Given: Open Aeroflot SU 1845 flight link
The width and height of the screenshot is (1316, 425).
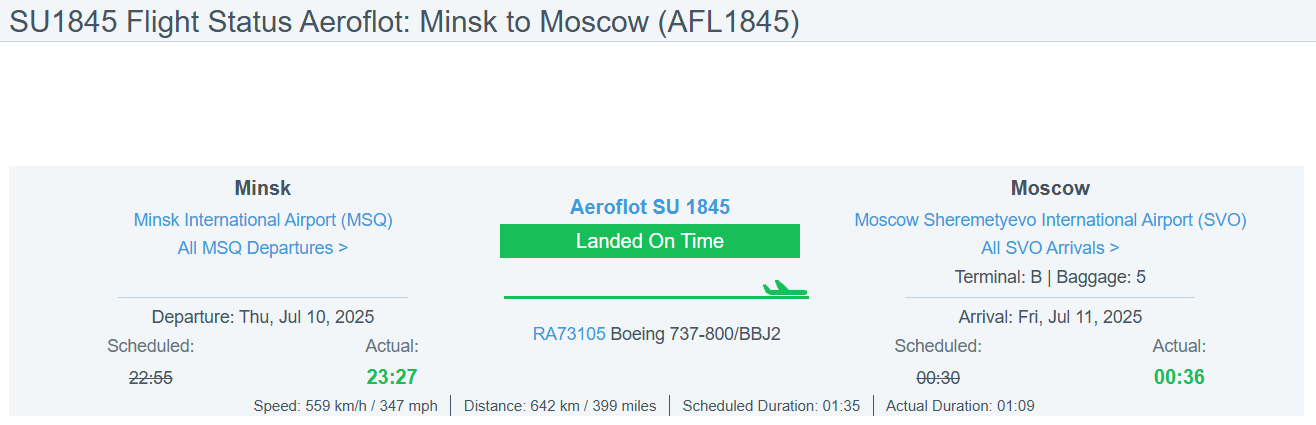Looking at the screenshot, I should [650, 207].
